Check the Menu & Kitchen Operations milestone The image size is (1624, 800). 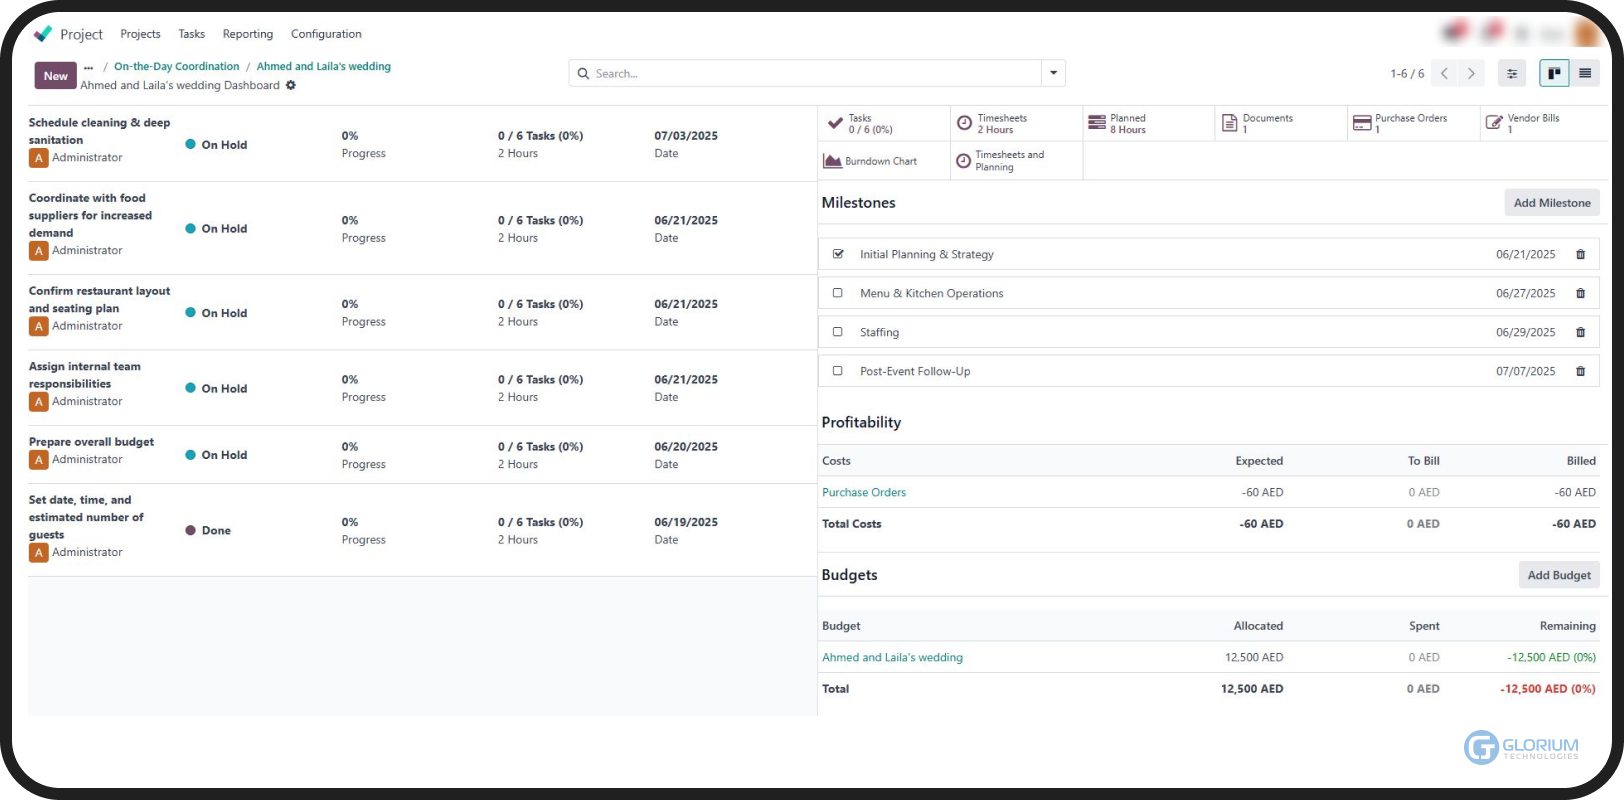(838, 293)
